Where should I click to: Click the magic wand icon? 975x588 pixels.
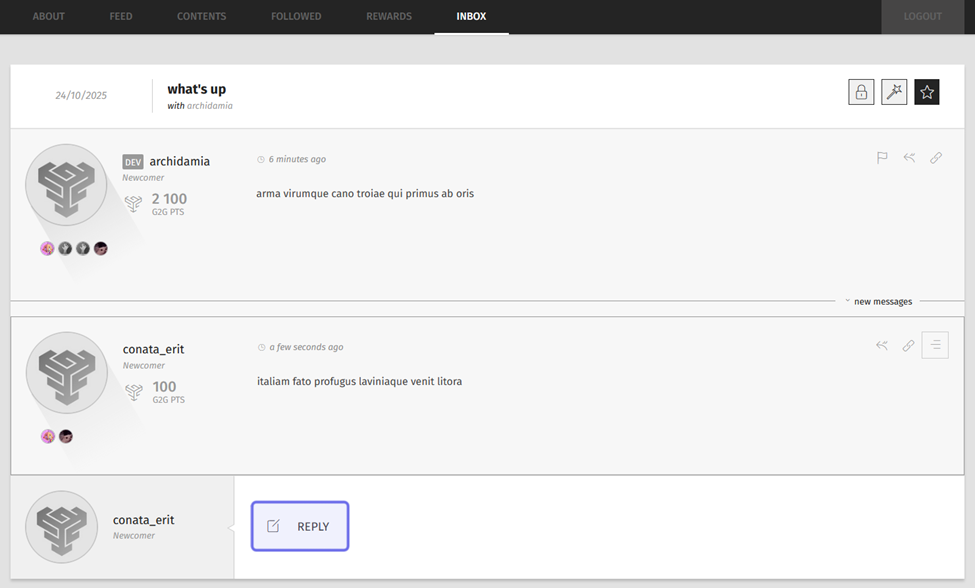pyautogui.click(x=894, y=92)
